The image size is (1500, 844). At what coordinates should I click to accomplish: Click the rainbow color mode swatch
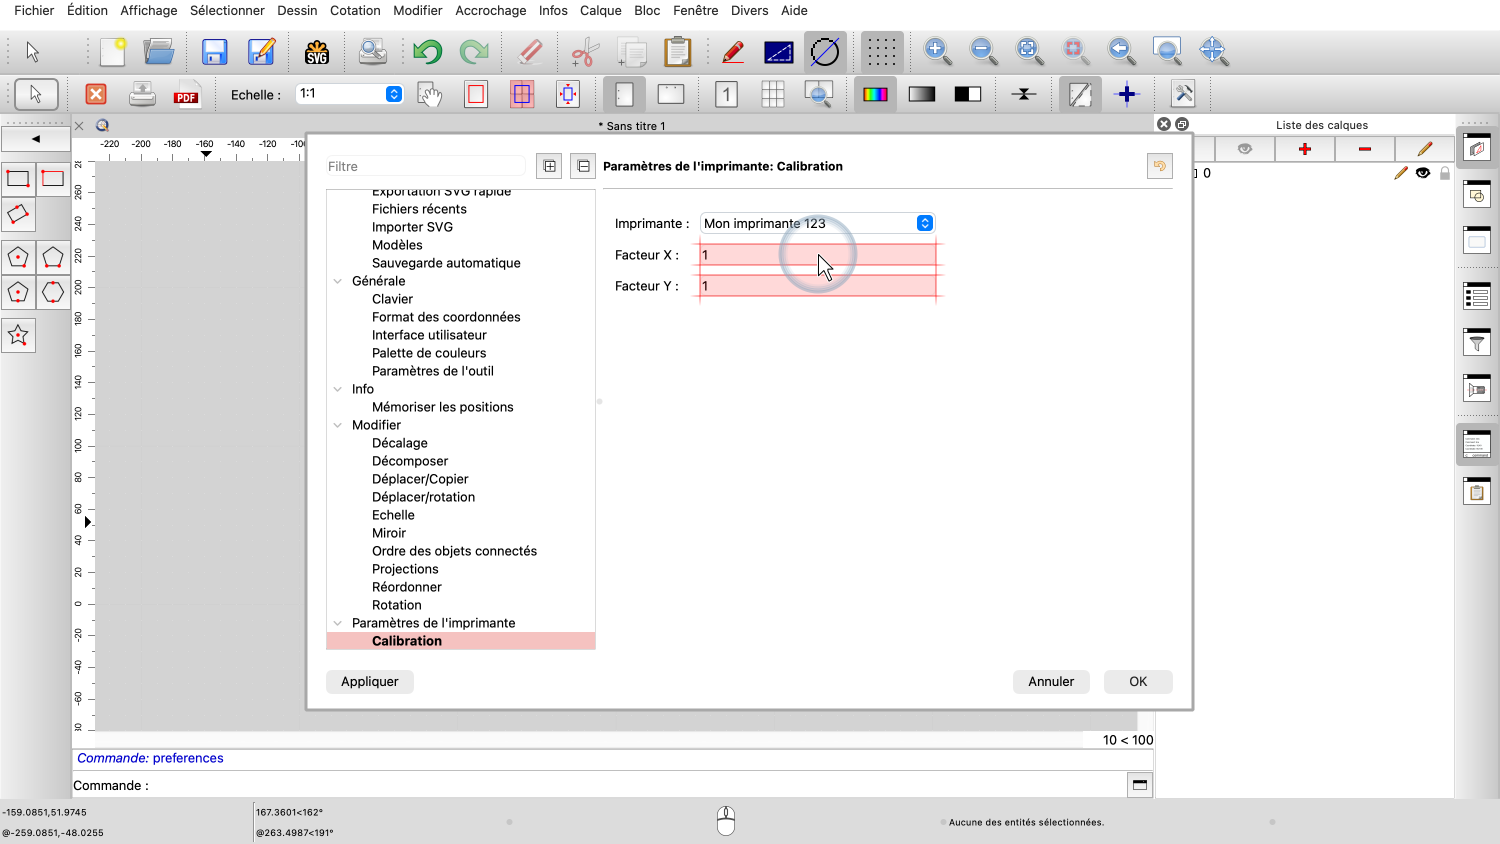pos(875,94)
